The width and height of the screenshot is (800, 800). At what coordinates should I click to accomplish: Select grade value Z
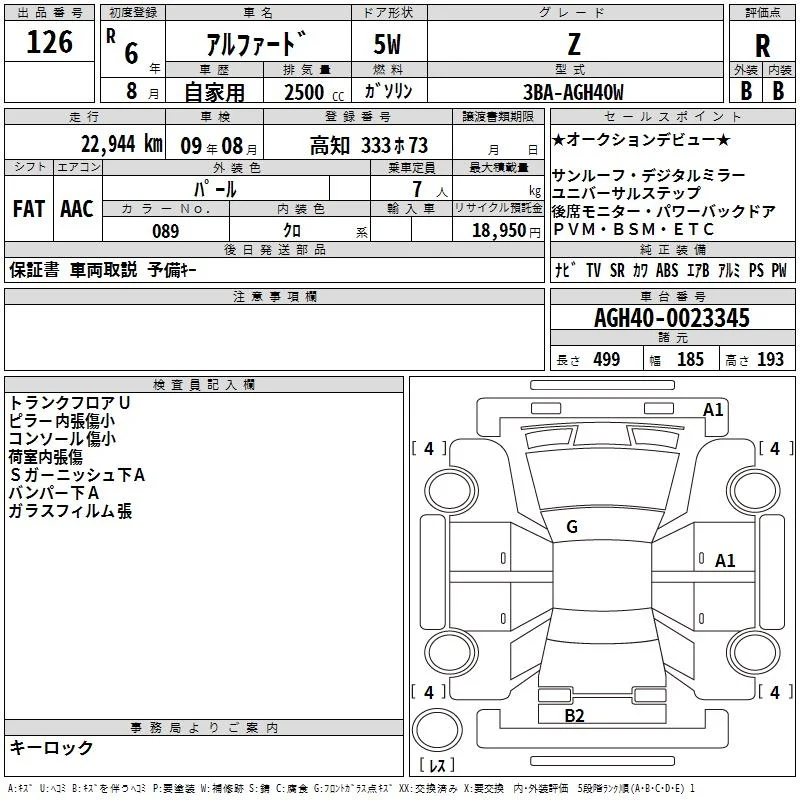[574, 44]
